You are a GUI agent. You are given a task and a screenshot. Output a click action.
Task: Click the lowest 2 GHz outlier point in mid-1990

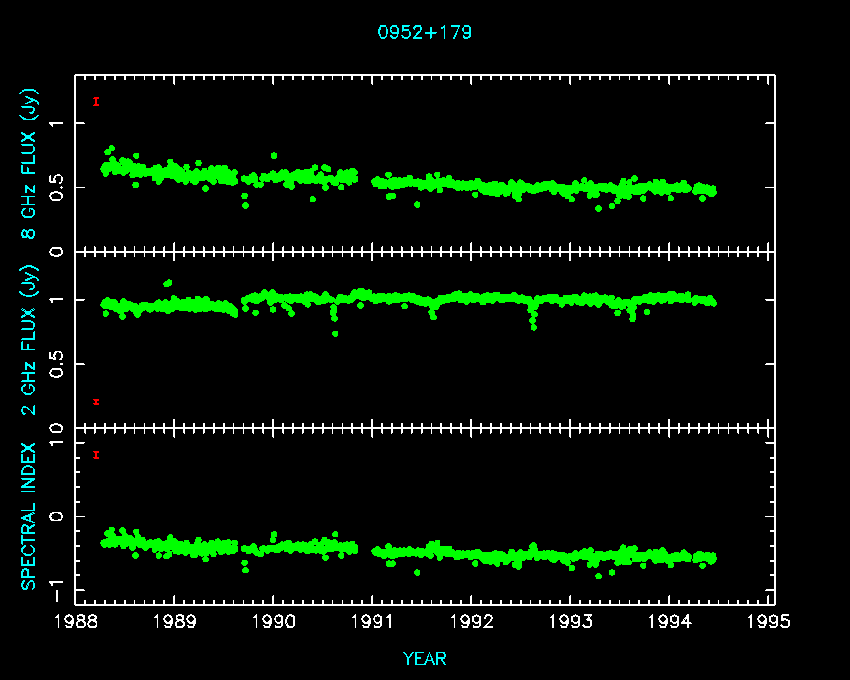coord(335,333)
